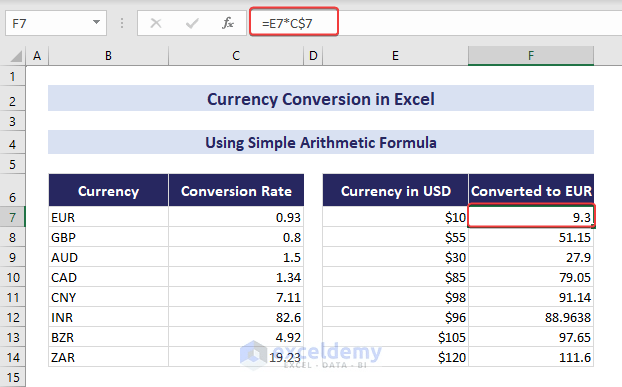The width and height of the screenshot is (622, 387).
Task: Click the formula bar text =E7*C$7
Action: pyautogui.click(x=287, y=23)
